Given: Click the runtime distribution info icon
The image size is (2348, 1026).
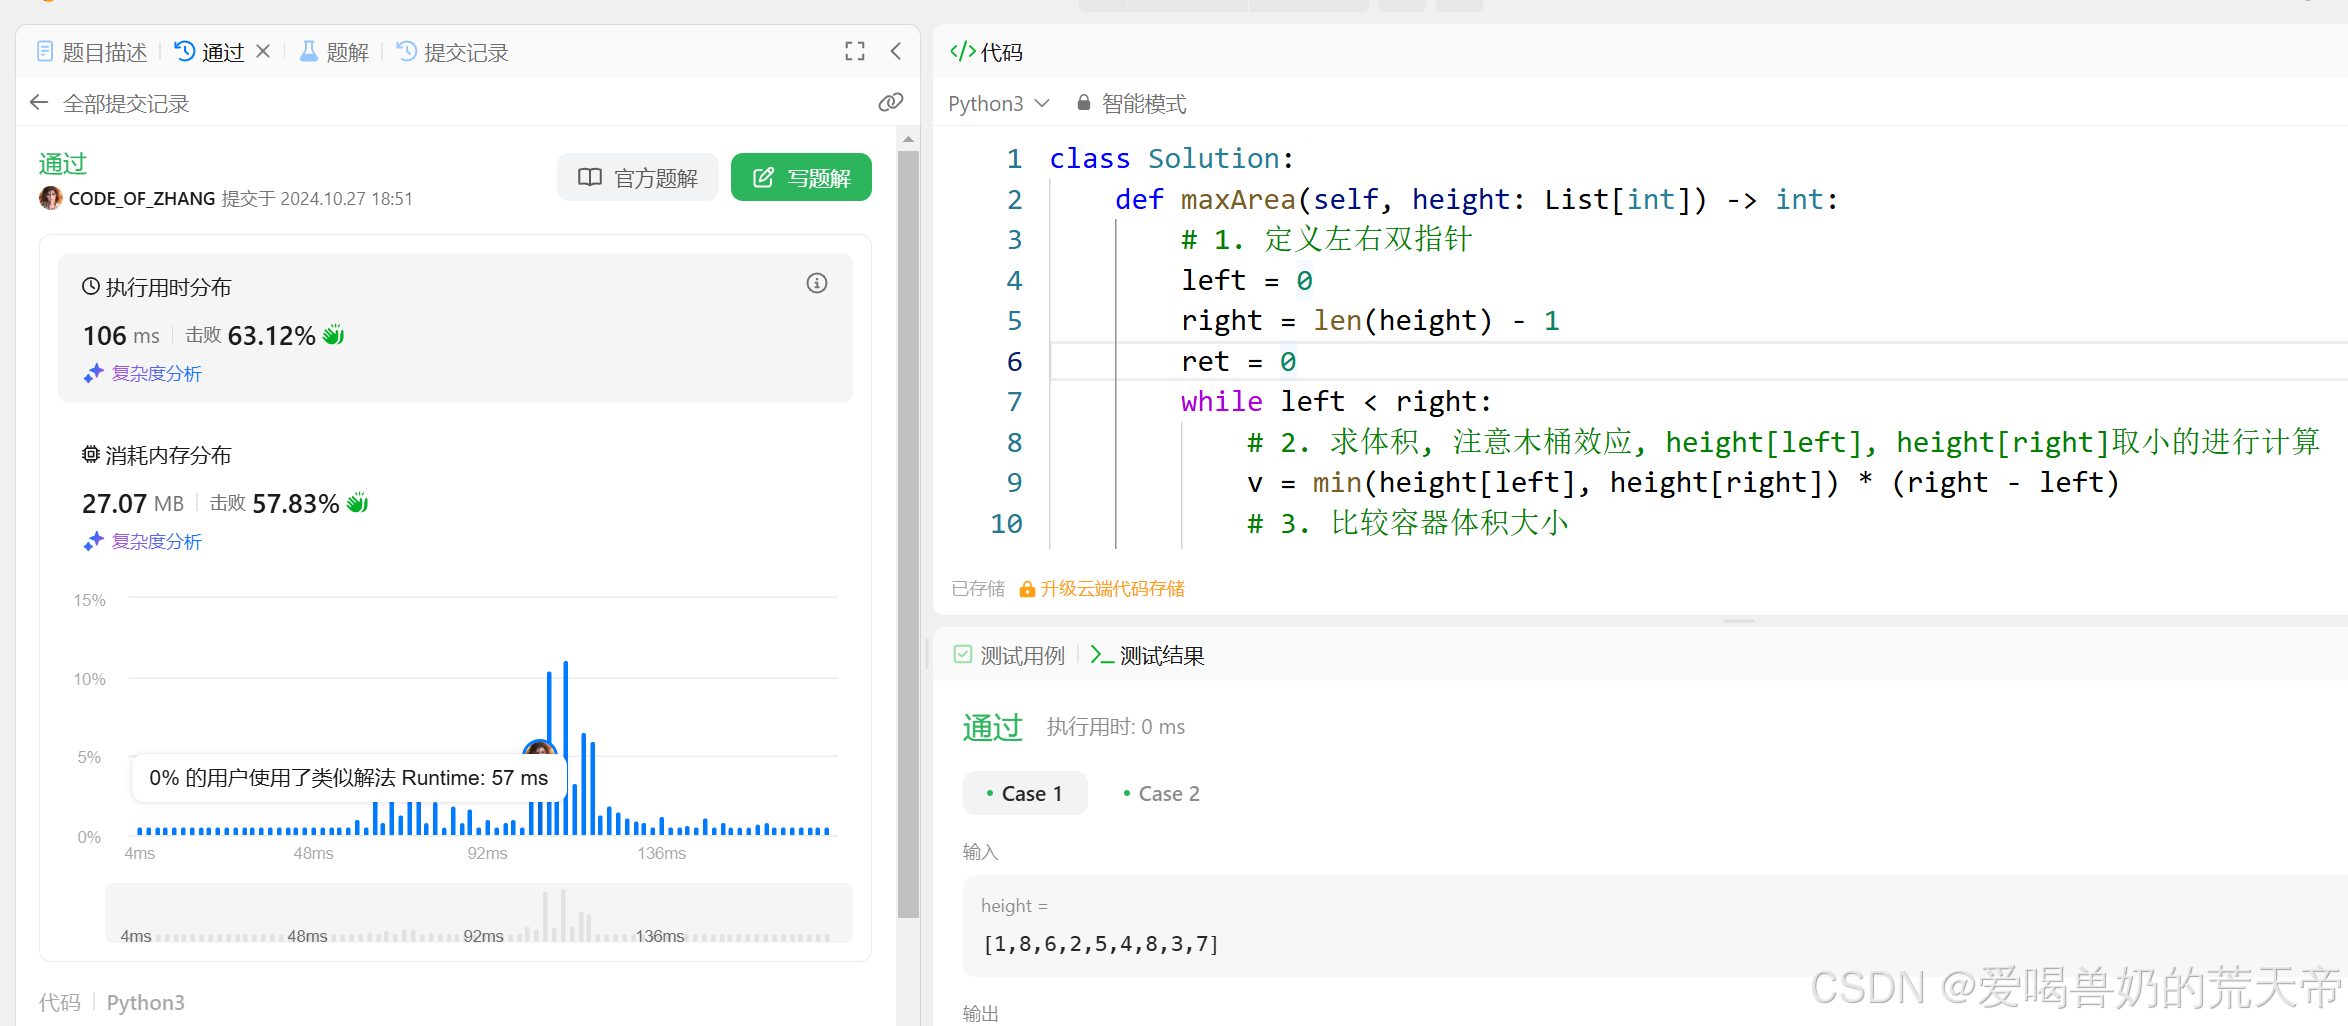Looking at the screenshot, I should [817, 283].
